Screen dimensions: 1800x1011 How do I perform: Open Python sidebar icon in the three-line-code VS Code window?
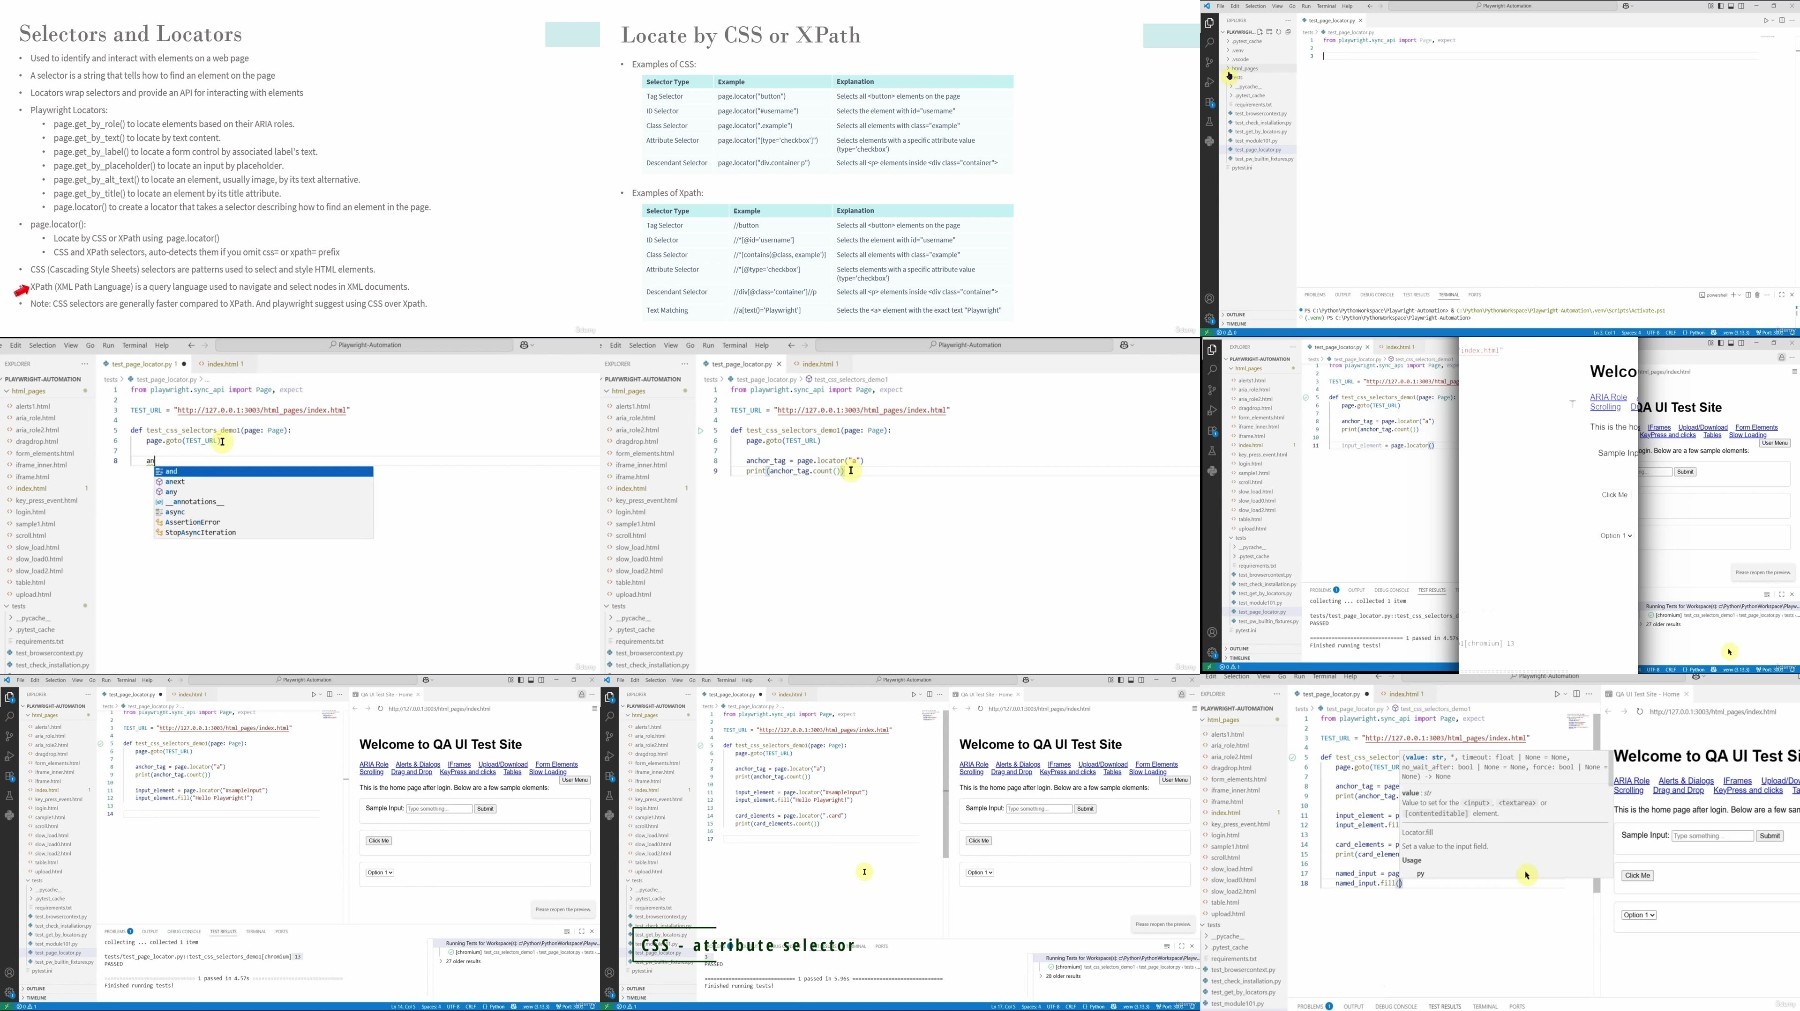[x=1209, y=142]
